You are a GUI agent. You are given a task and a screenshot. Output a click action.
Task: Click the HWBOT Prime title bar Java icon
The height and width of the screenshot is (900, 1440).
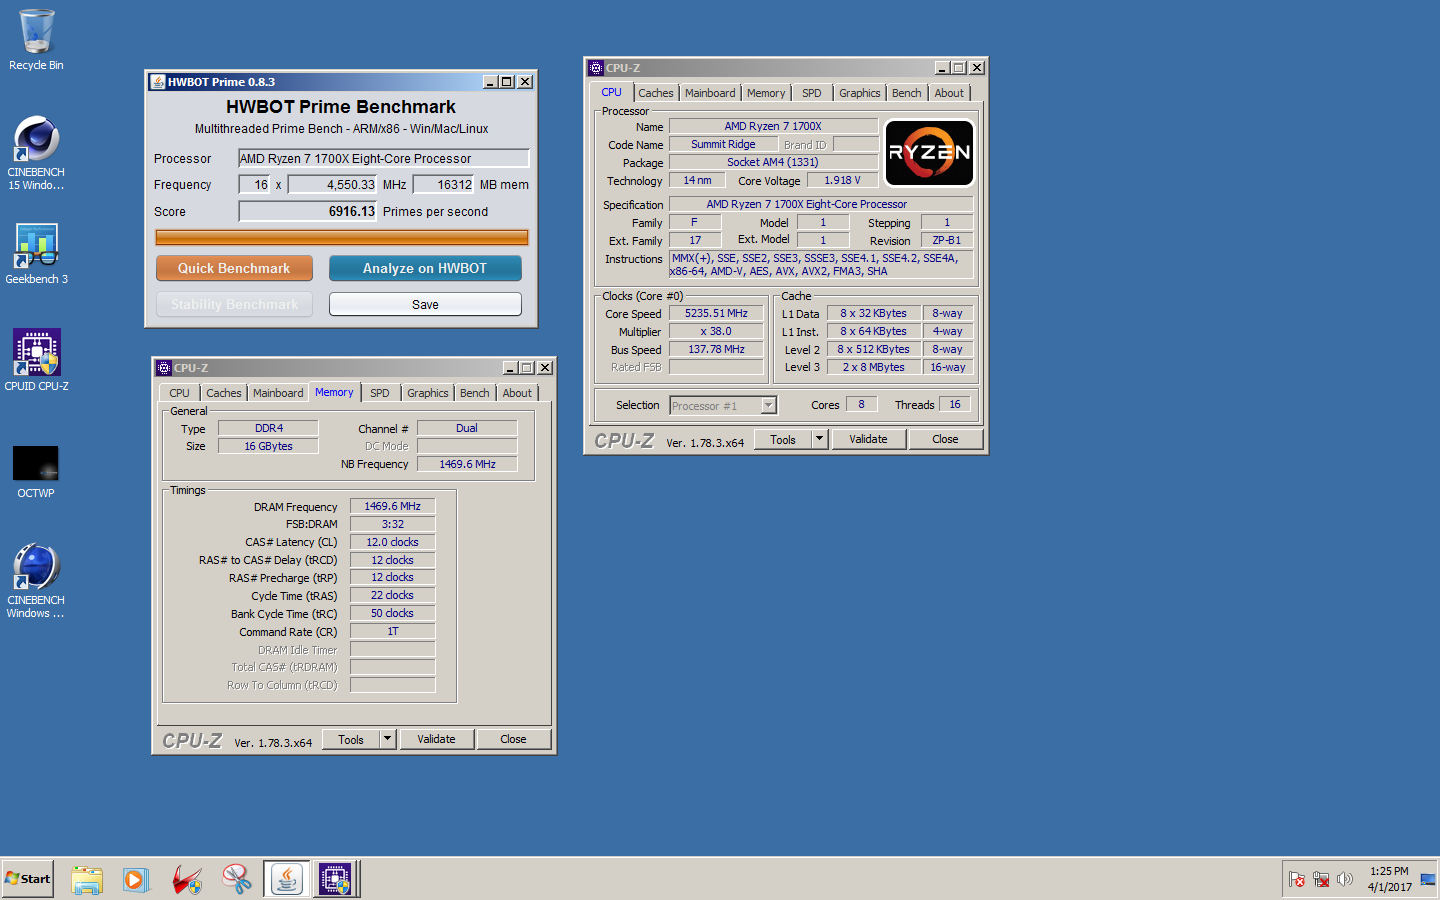click(x=157, y=82)
